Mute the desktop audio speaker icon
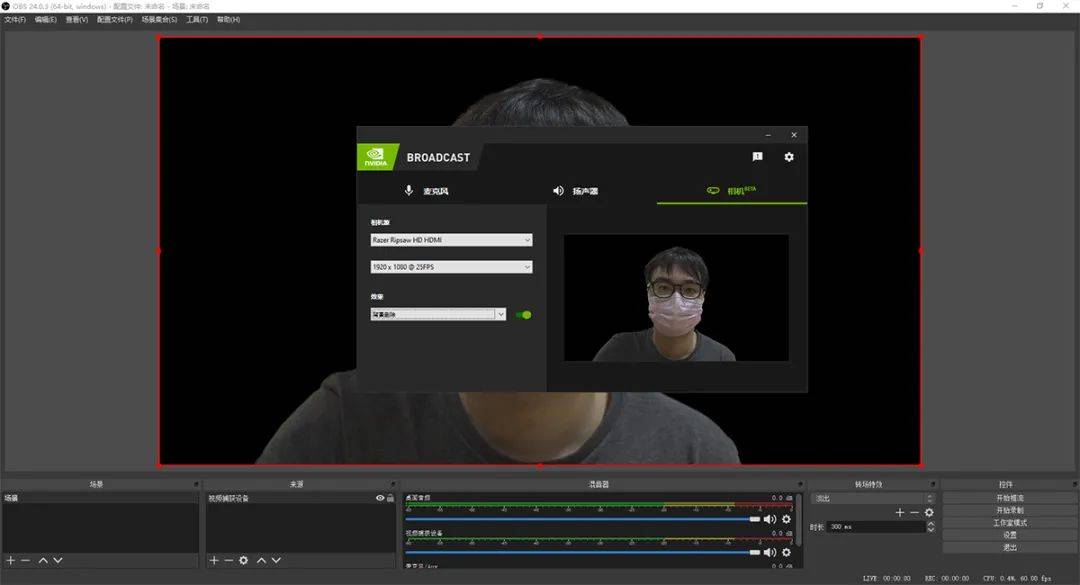 (x=769, y=519)
